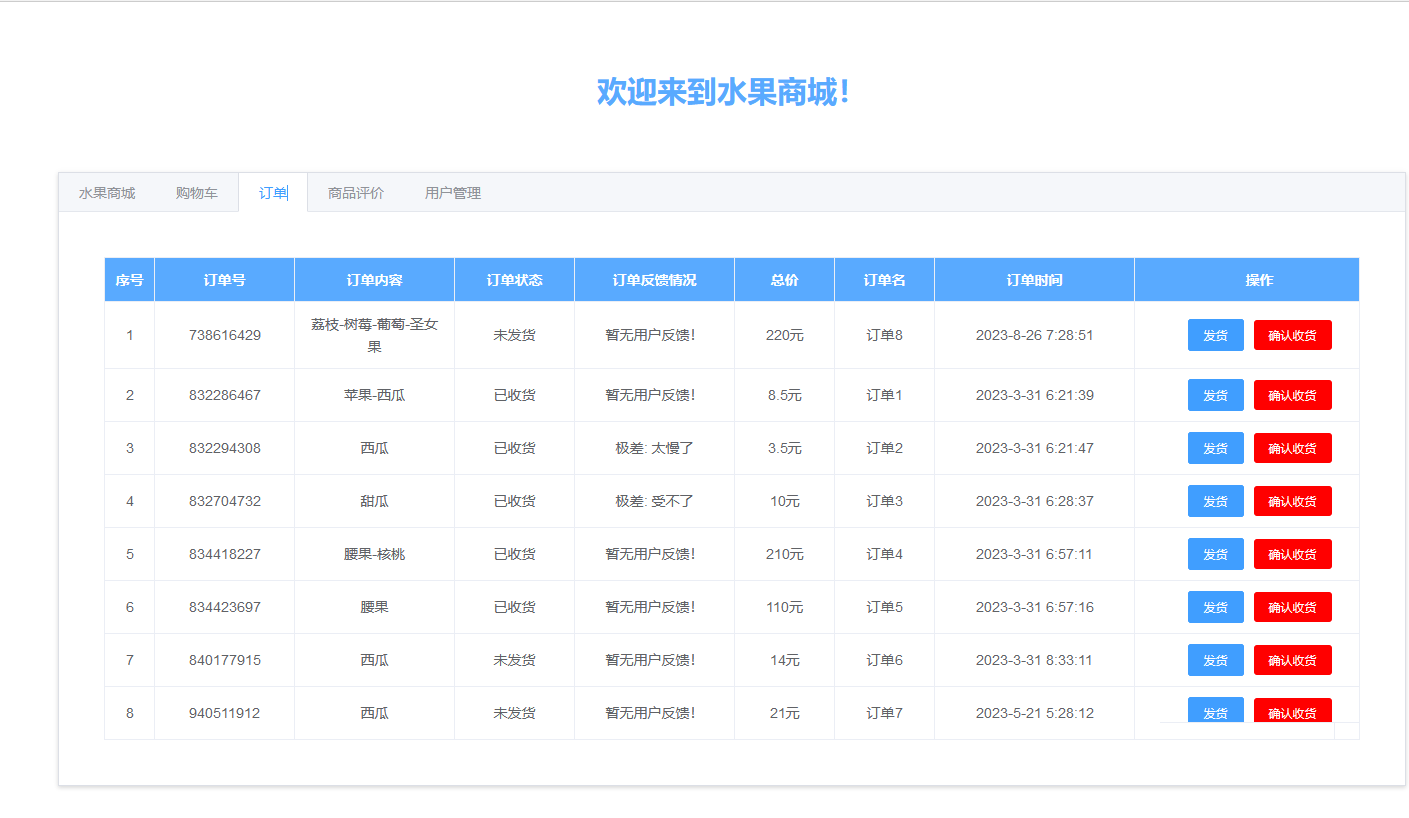Click the 21元 price cell
This screenshot has height=818, width=1409.
(x=785, y=713)
